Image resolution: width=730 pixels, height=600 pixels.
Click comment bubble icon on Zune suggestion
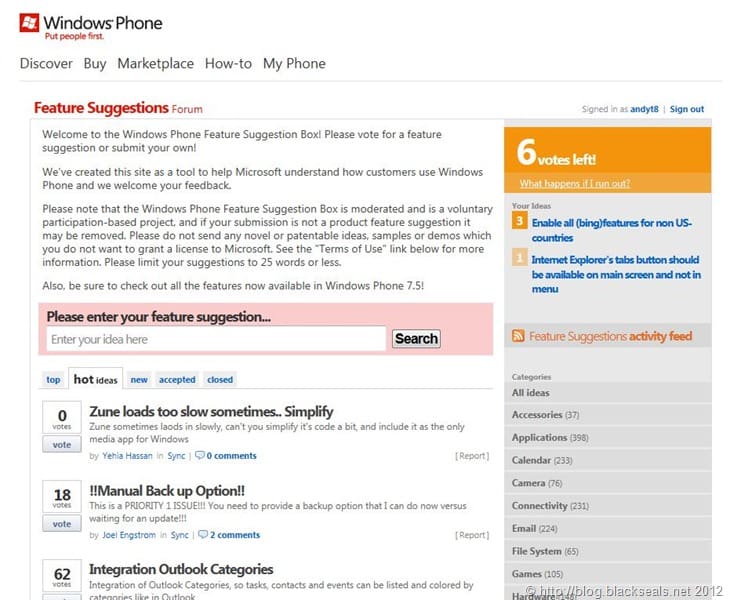[x=200, y=456]
